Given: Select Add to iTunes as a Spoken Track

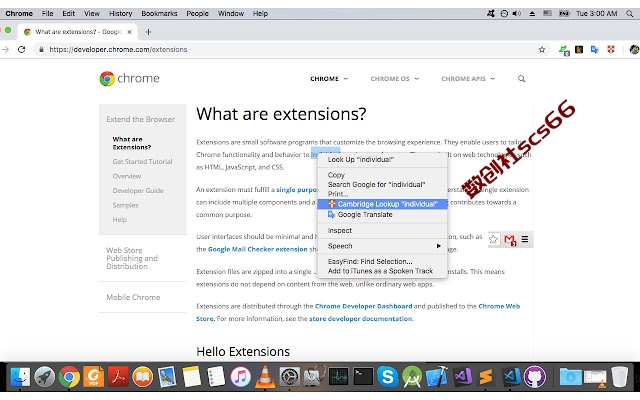Looking at the screenshot, I should pyautogui.click(x=382, y=271).
